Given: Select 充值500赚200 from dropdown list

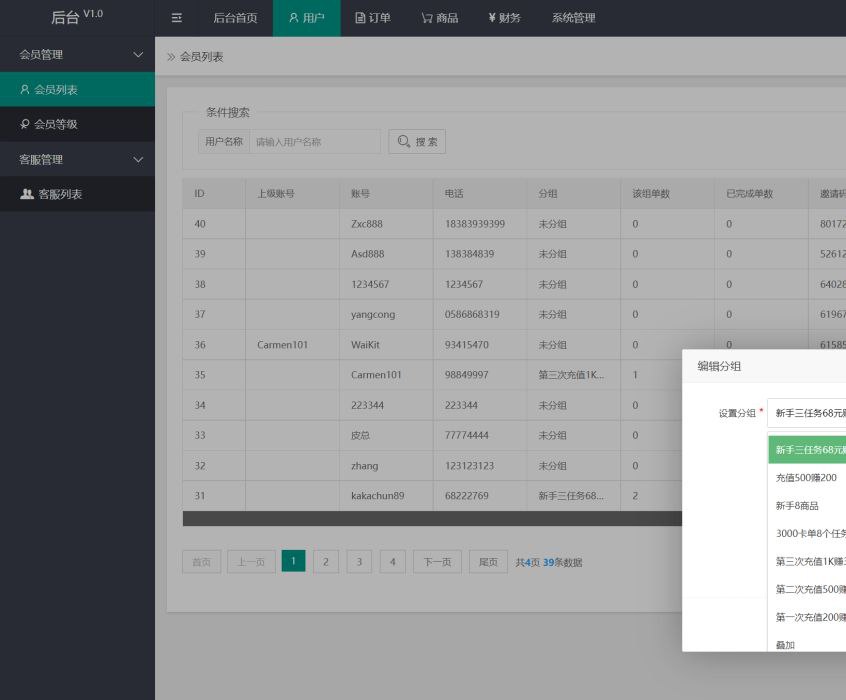Looking at the screenshot, I should [x=806, y=478].
